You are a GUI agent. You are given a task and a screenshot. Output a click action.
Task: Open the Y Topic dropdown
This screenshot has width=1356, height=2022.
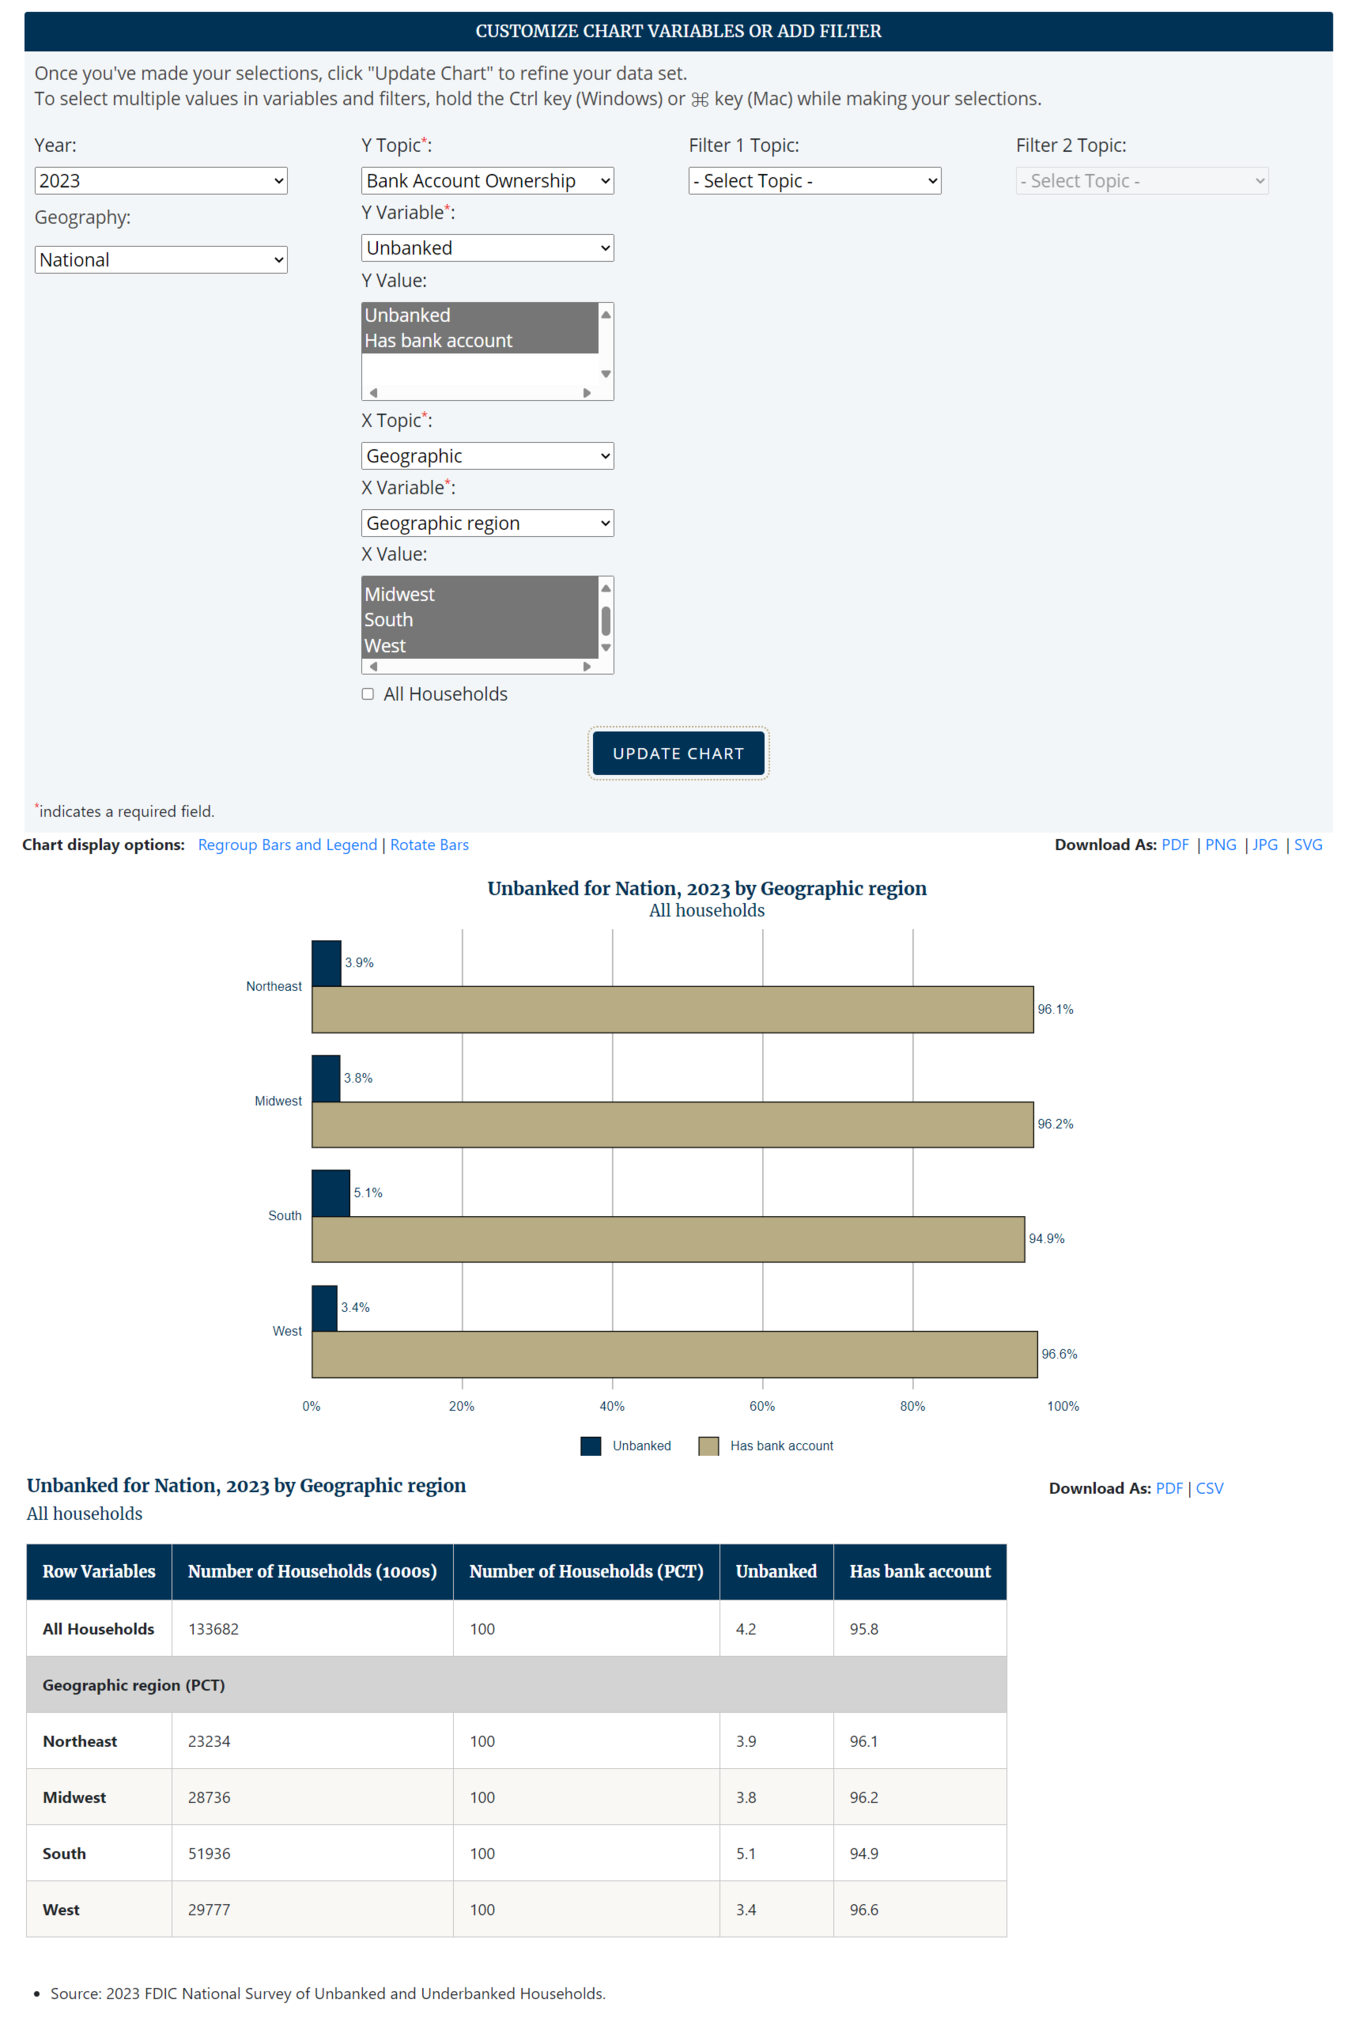tap(487, 181)
